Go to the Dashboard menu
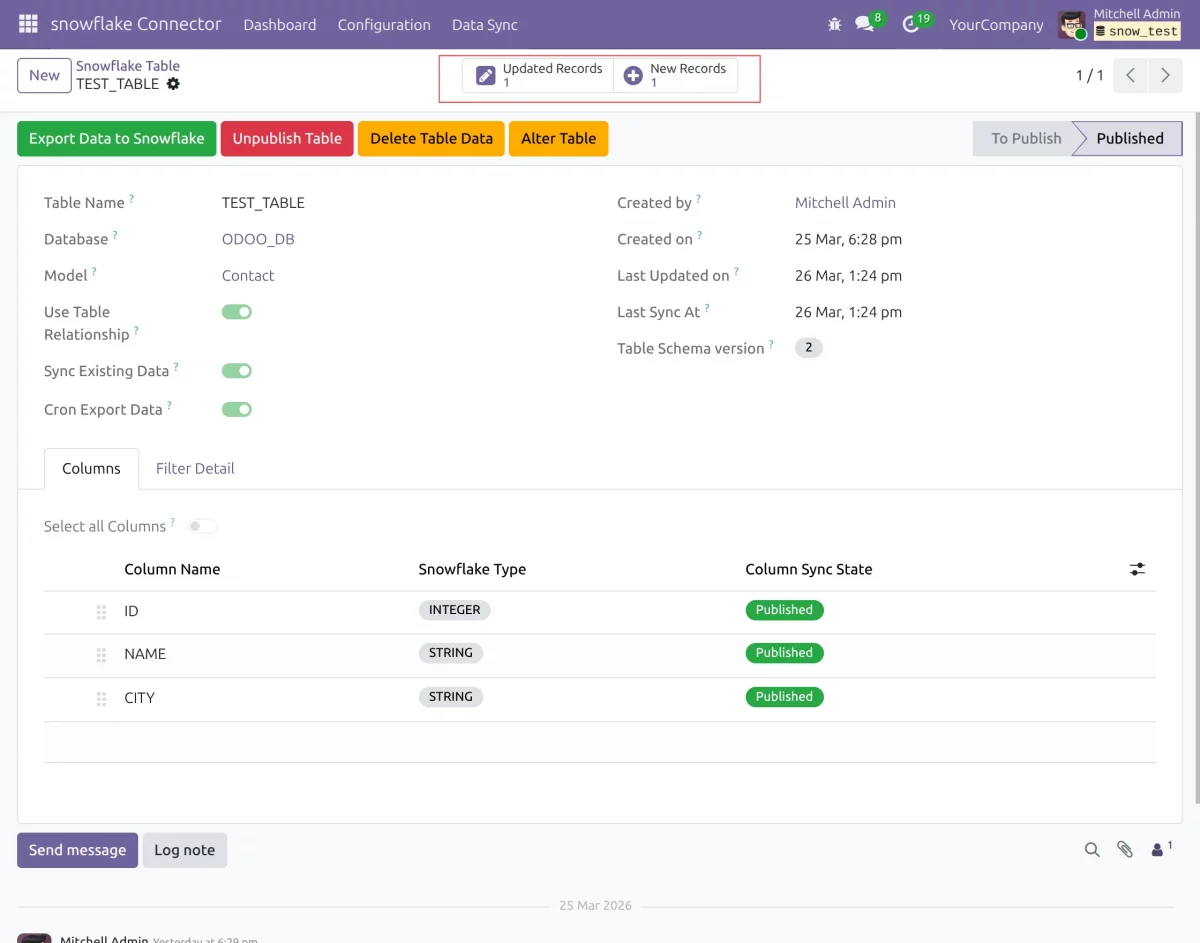 point(280,25)
